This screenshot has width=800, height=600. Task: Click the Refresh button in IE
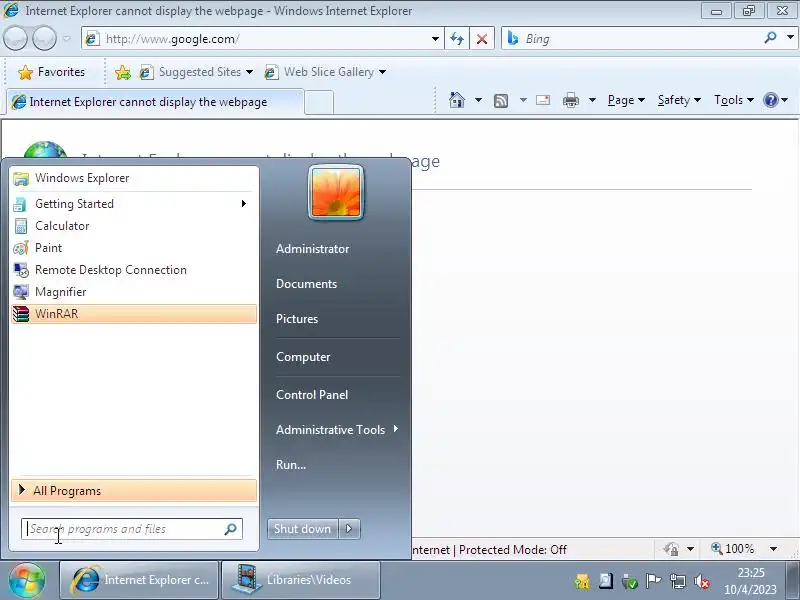tap(457, 39)
